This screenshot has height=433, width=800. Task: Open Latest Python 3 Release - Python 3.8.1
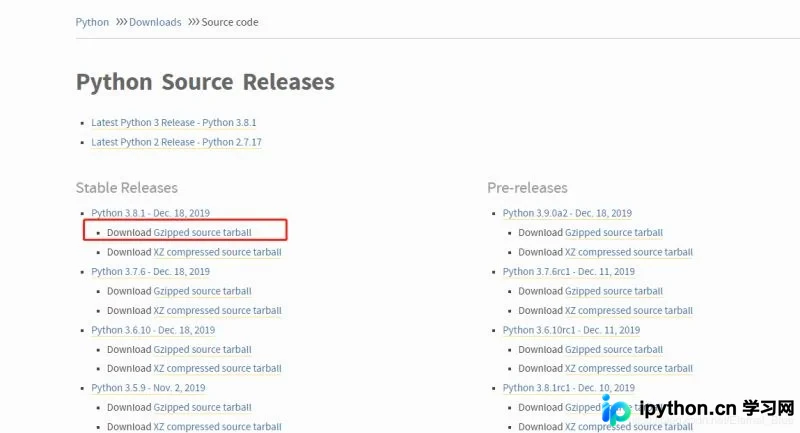pyautogui.click(x=173, y=122)
